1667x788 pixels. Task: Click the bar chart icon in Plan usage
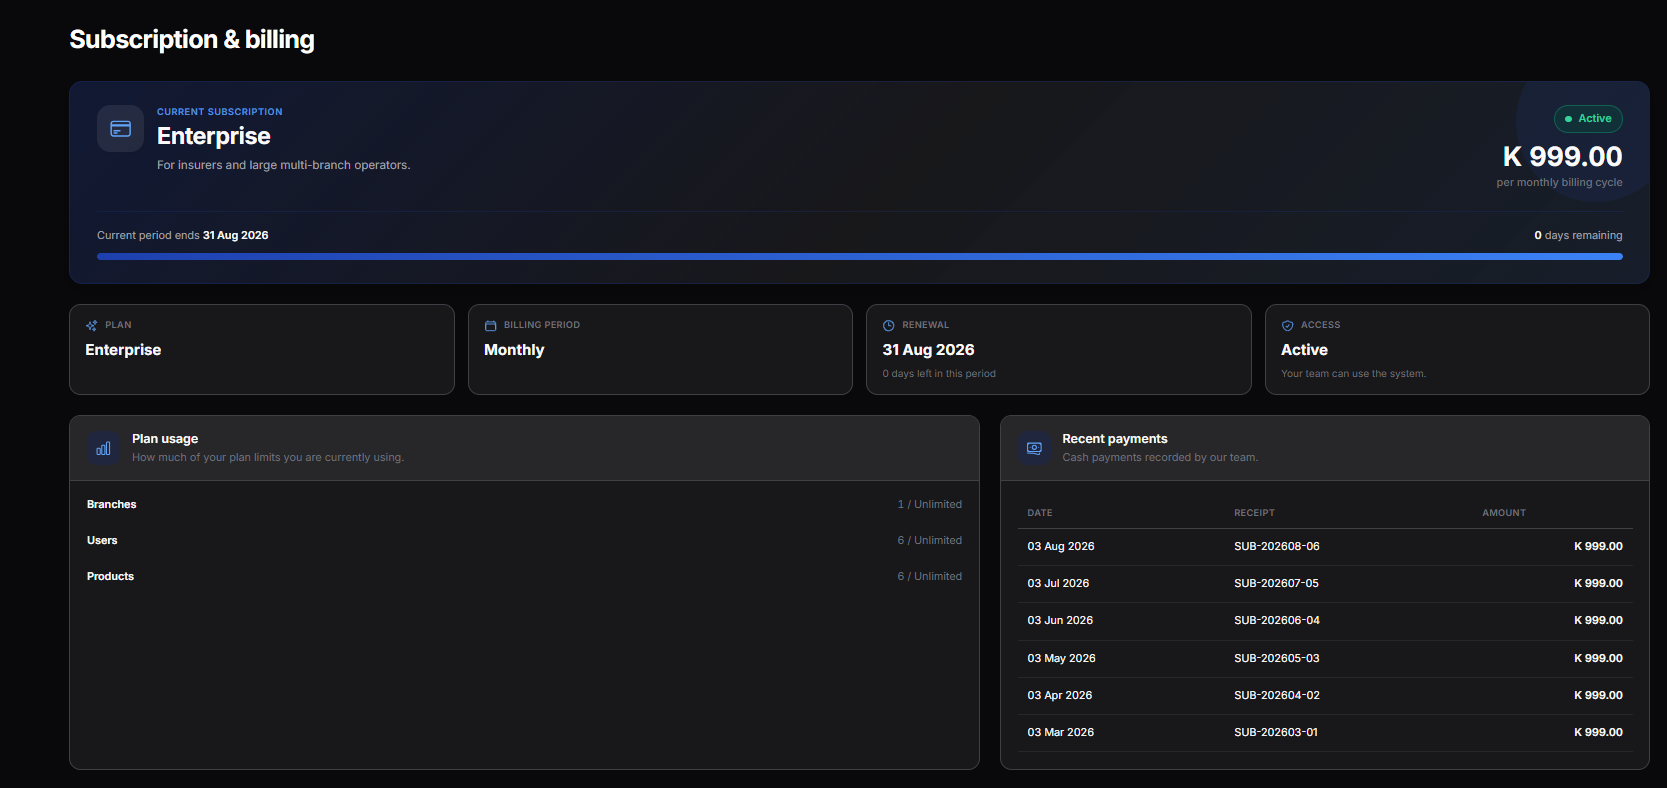click(x=103, y=448)
